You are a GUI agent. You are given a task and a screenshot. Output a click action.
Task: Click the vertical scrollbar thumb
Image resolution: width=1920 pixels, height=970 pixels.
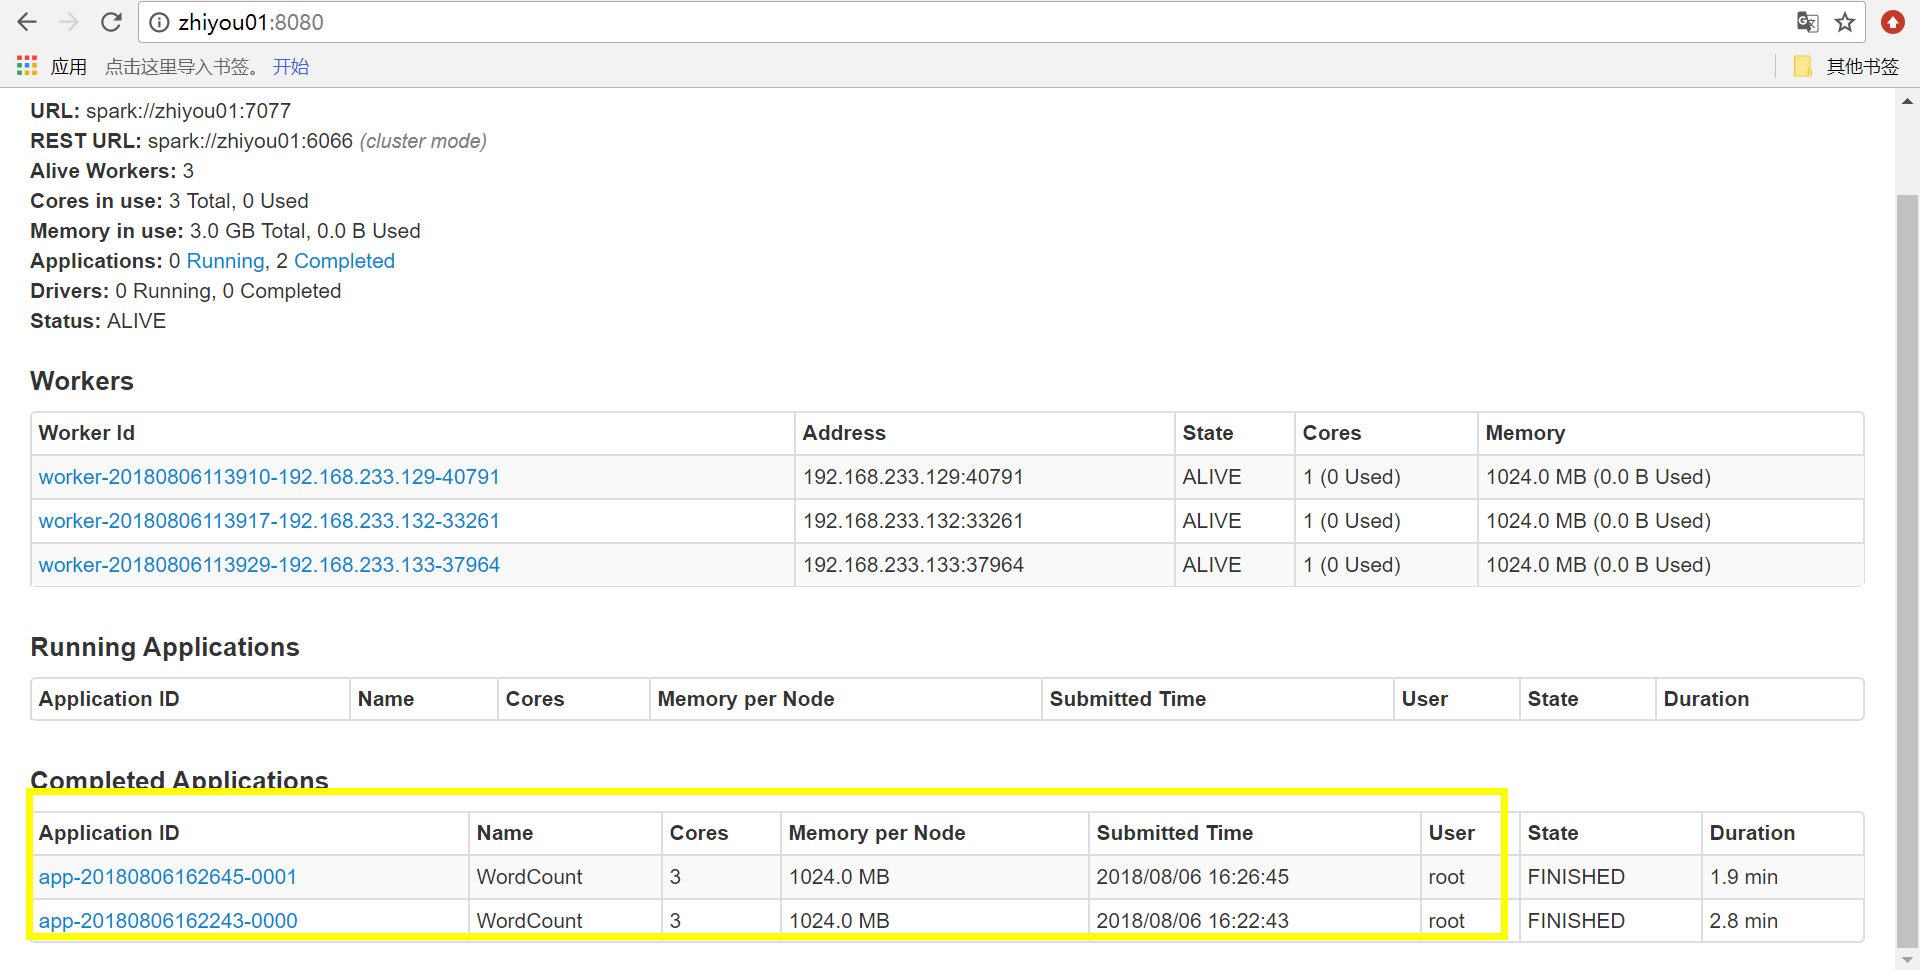pyautogui.click(x=1907, y=570)
